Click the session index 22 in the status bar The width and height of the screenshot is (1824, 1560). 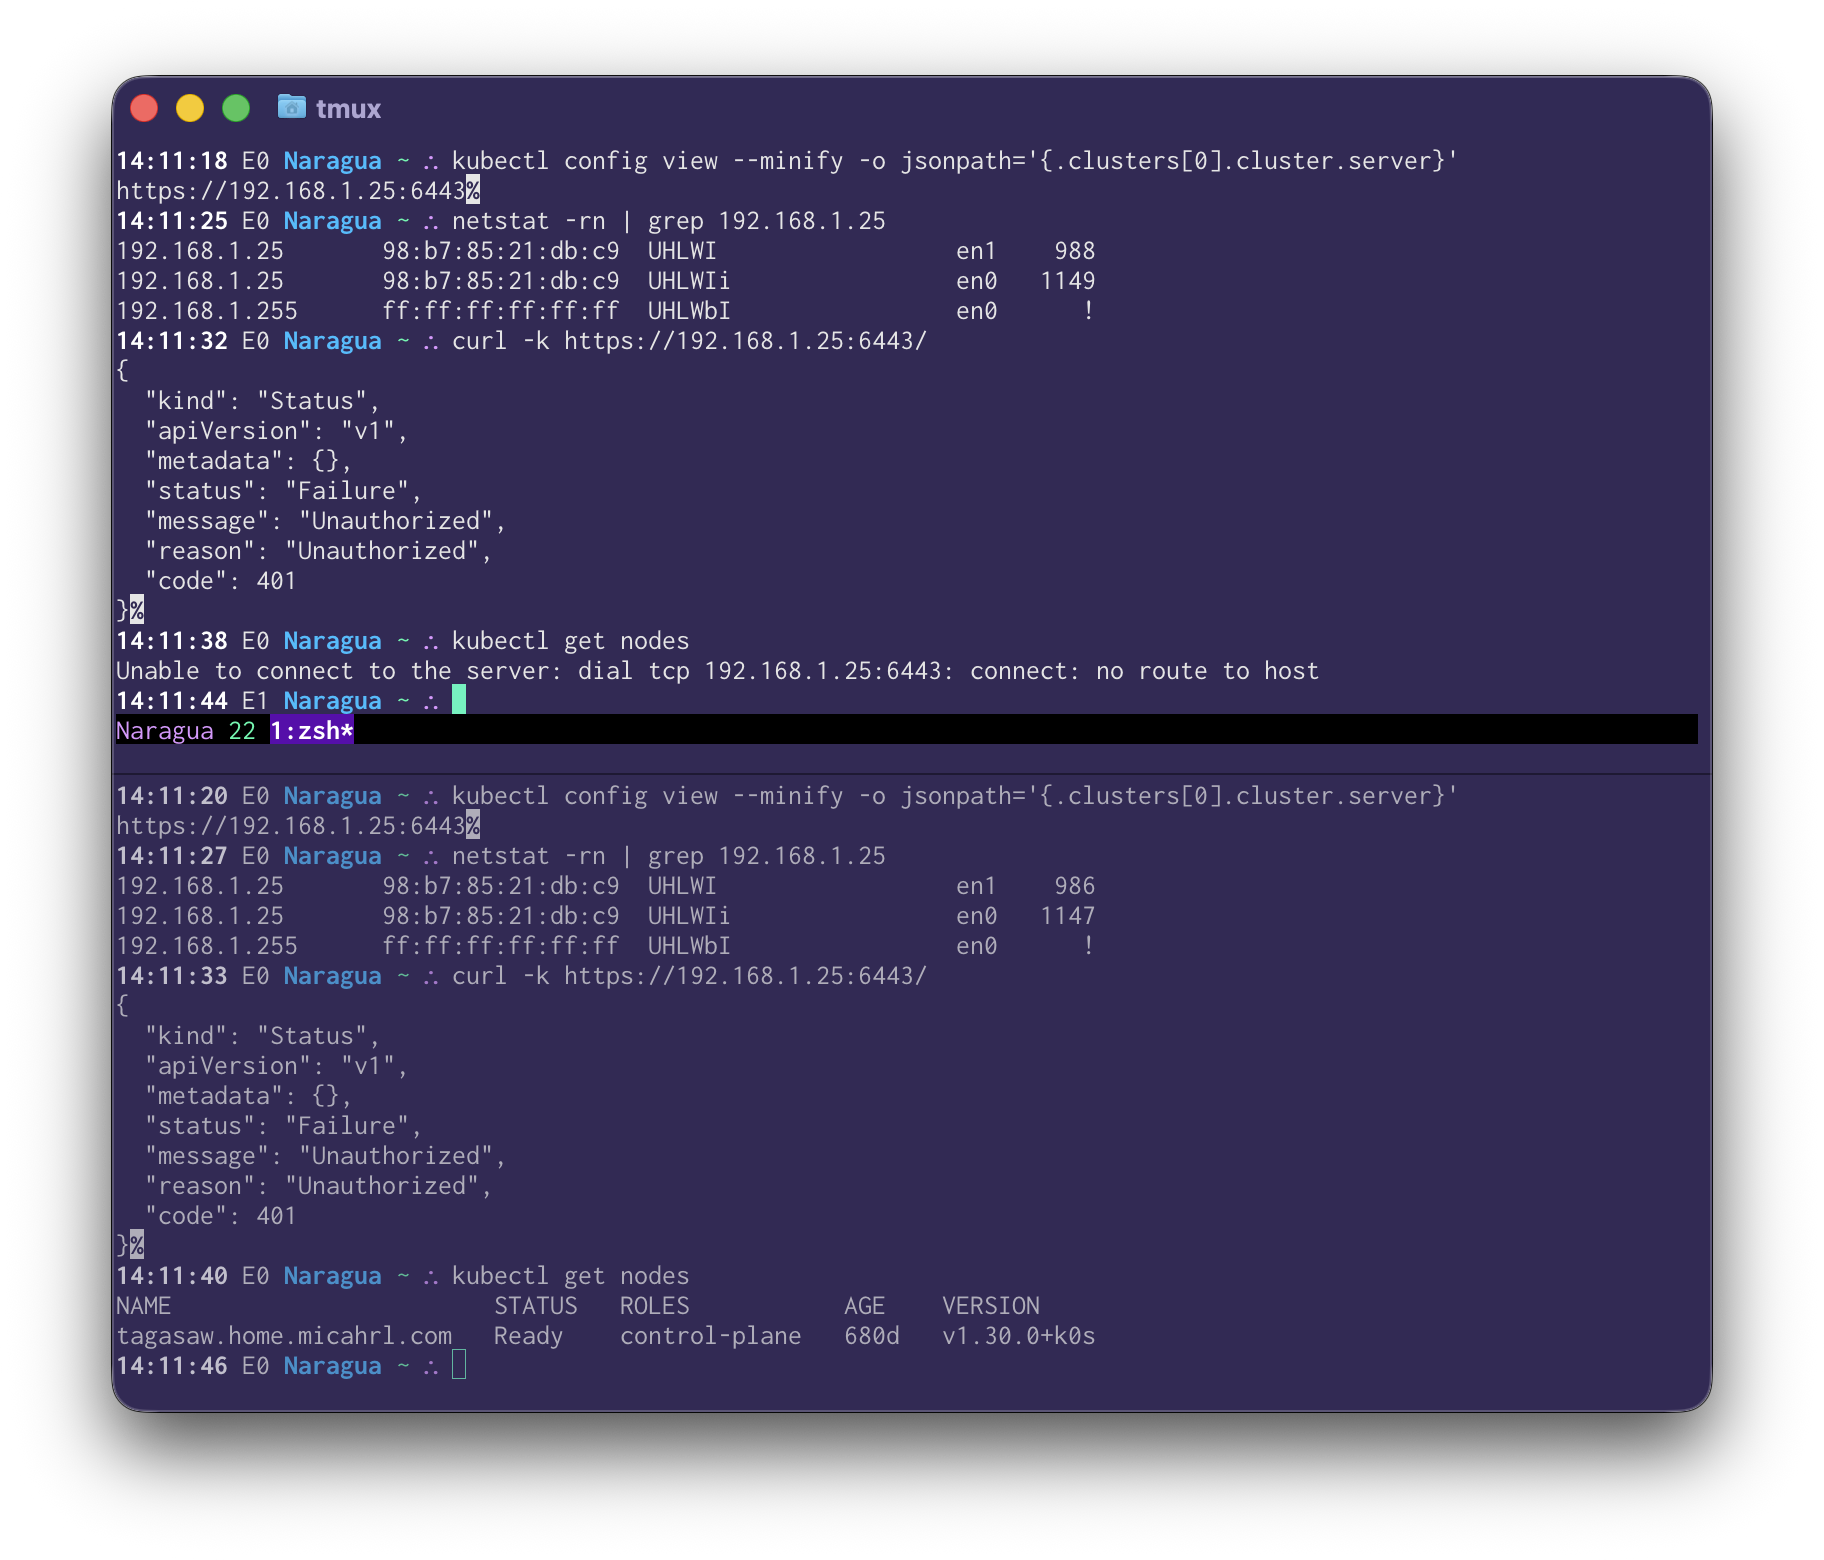tap(242, 731)
